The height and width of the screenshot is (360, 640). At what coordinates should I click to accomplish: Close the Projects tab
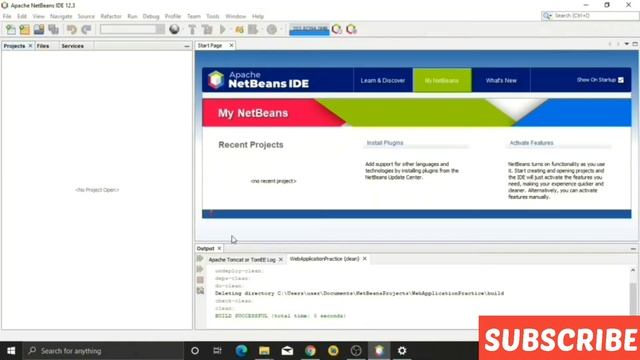click(x=30, y=46)
